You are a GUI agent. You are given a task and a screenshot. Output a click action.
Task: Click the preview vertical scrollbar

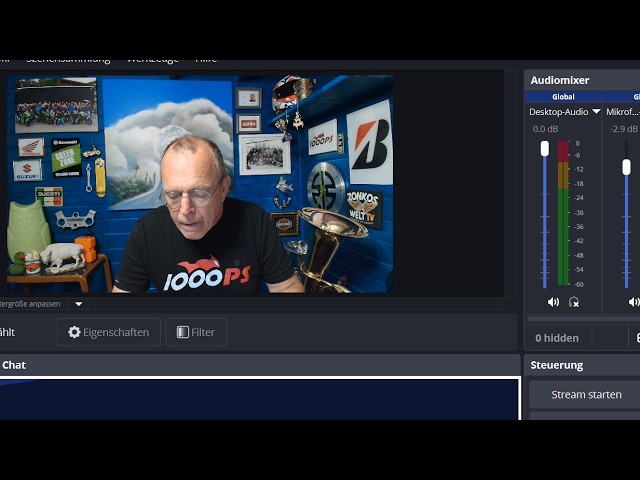tap(510, 183)
